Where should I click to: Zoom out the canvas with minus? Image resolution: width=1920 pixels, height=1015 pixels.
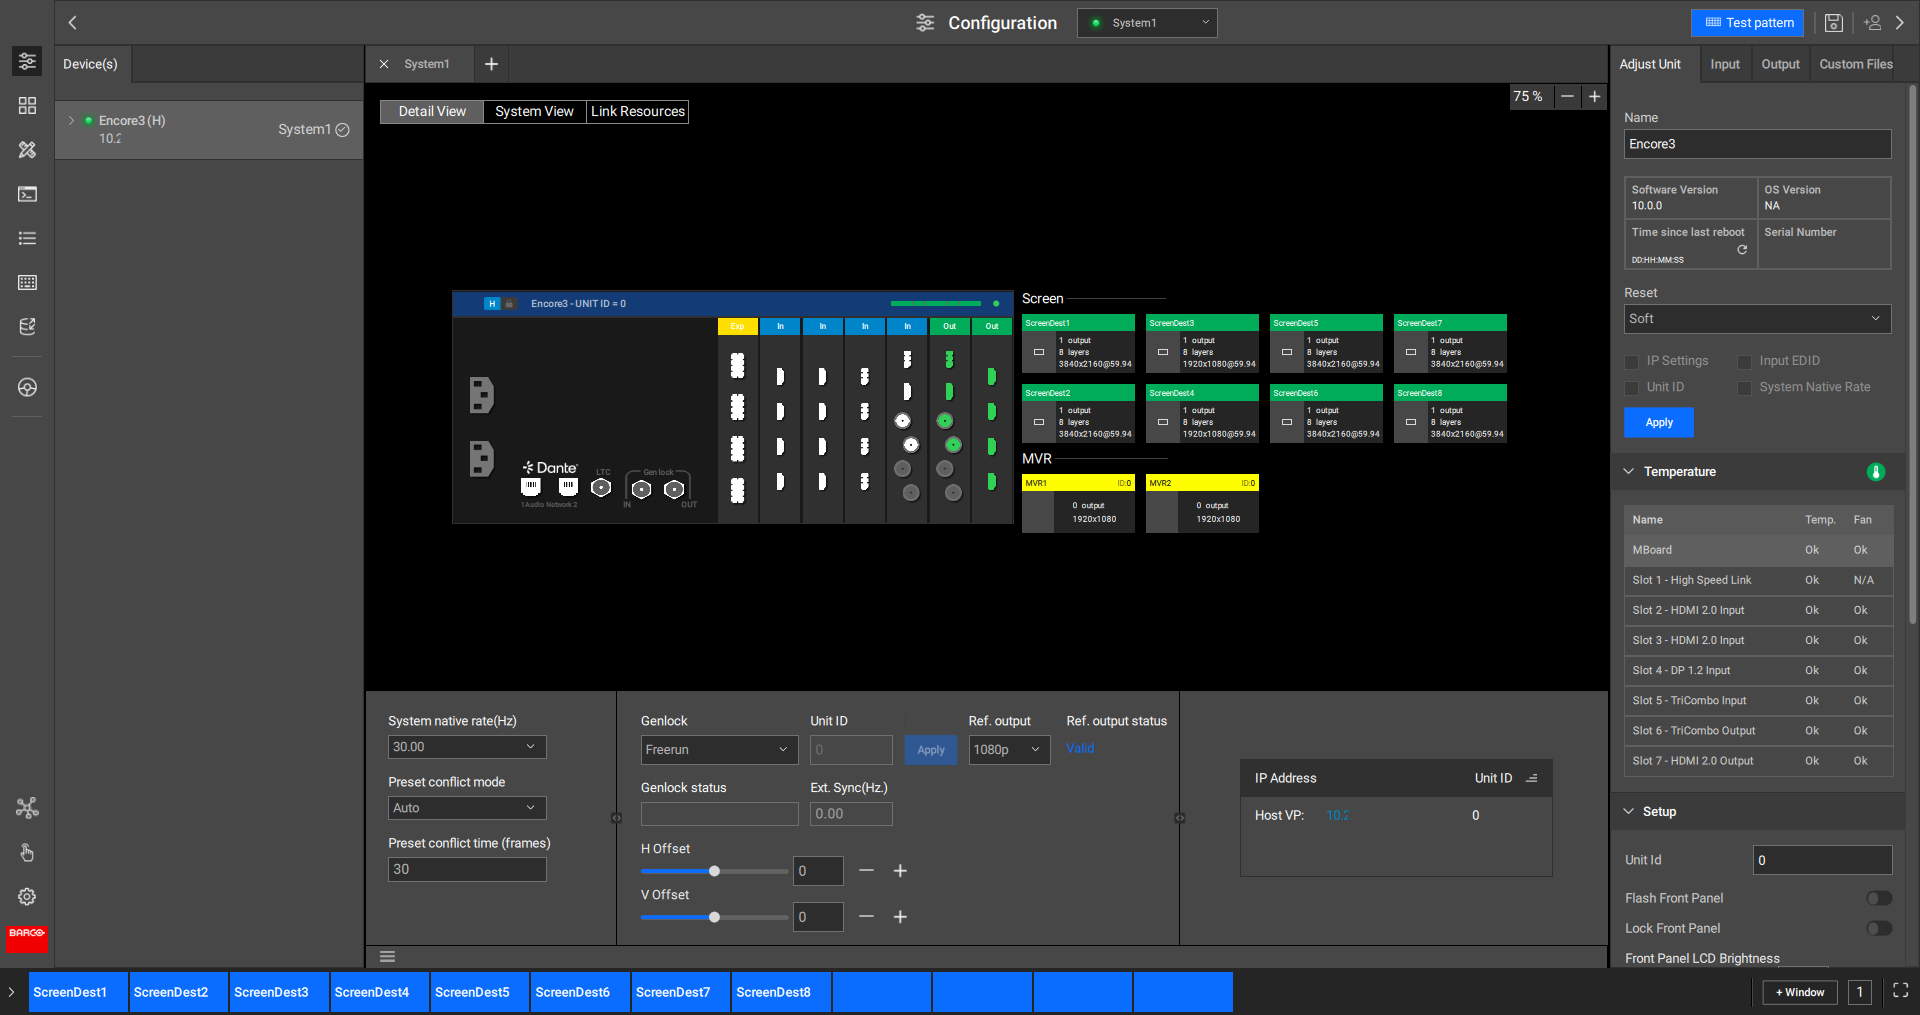pos(1567,96)
